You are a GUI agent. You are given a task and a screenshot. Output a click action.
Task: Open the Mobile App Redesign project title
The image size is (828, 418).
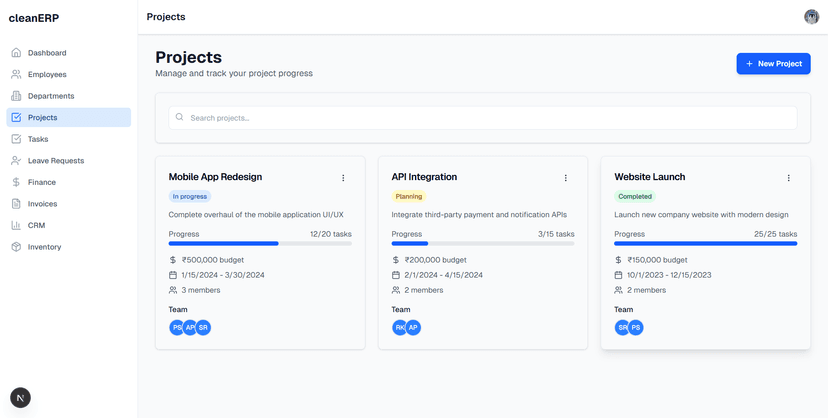coord(215,177)
